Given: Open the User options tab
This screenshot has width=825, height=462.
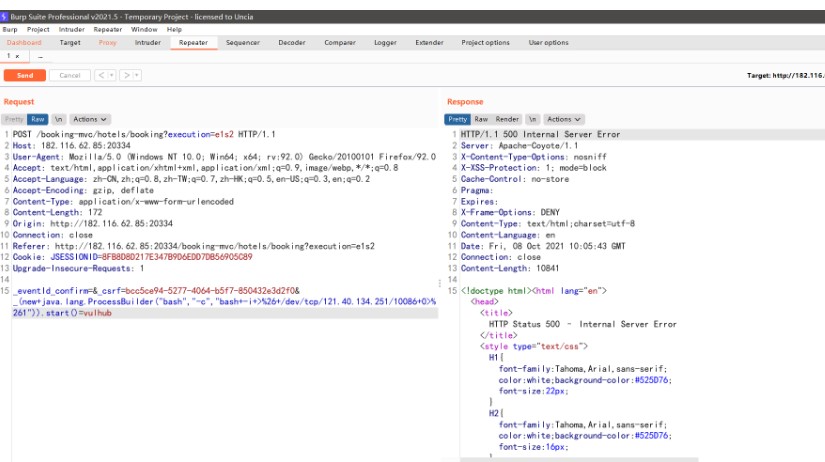Looking at the screenshot, I should click(x=548, y=43).
